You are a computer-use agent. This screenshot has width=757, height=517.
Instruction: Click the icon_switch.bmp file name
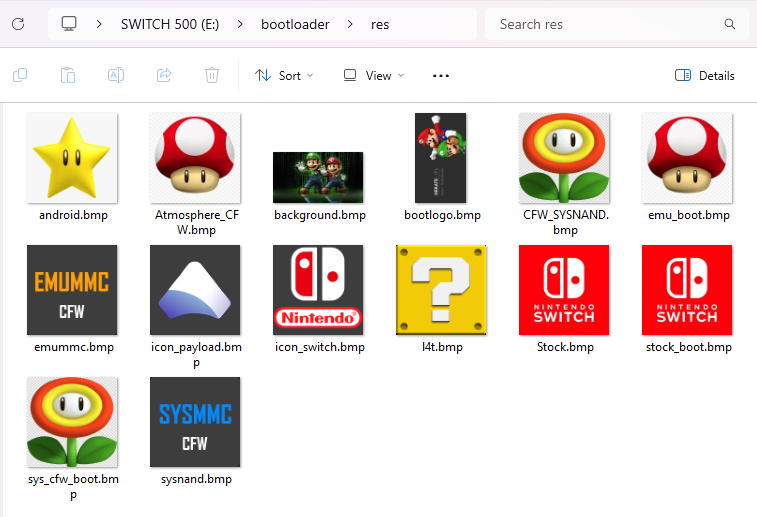[320, 347]
